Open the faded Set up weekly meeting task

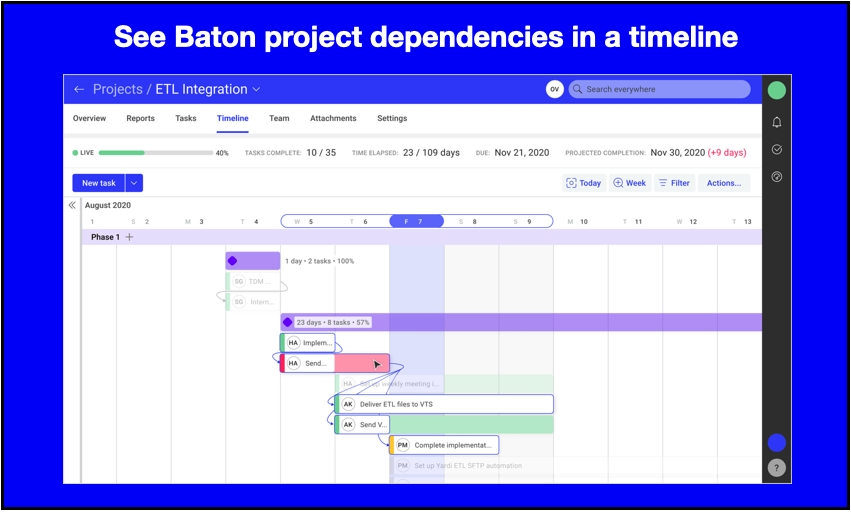point(444,384)
